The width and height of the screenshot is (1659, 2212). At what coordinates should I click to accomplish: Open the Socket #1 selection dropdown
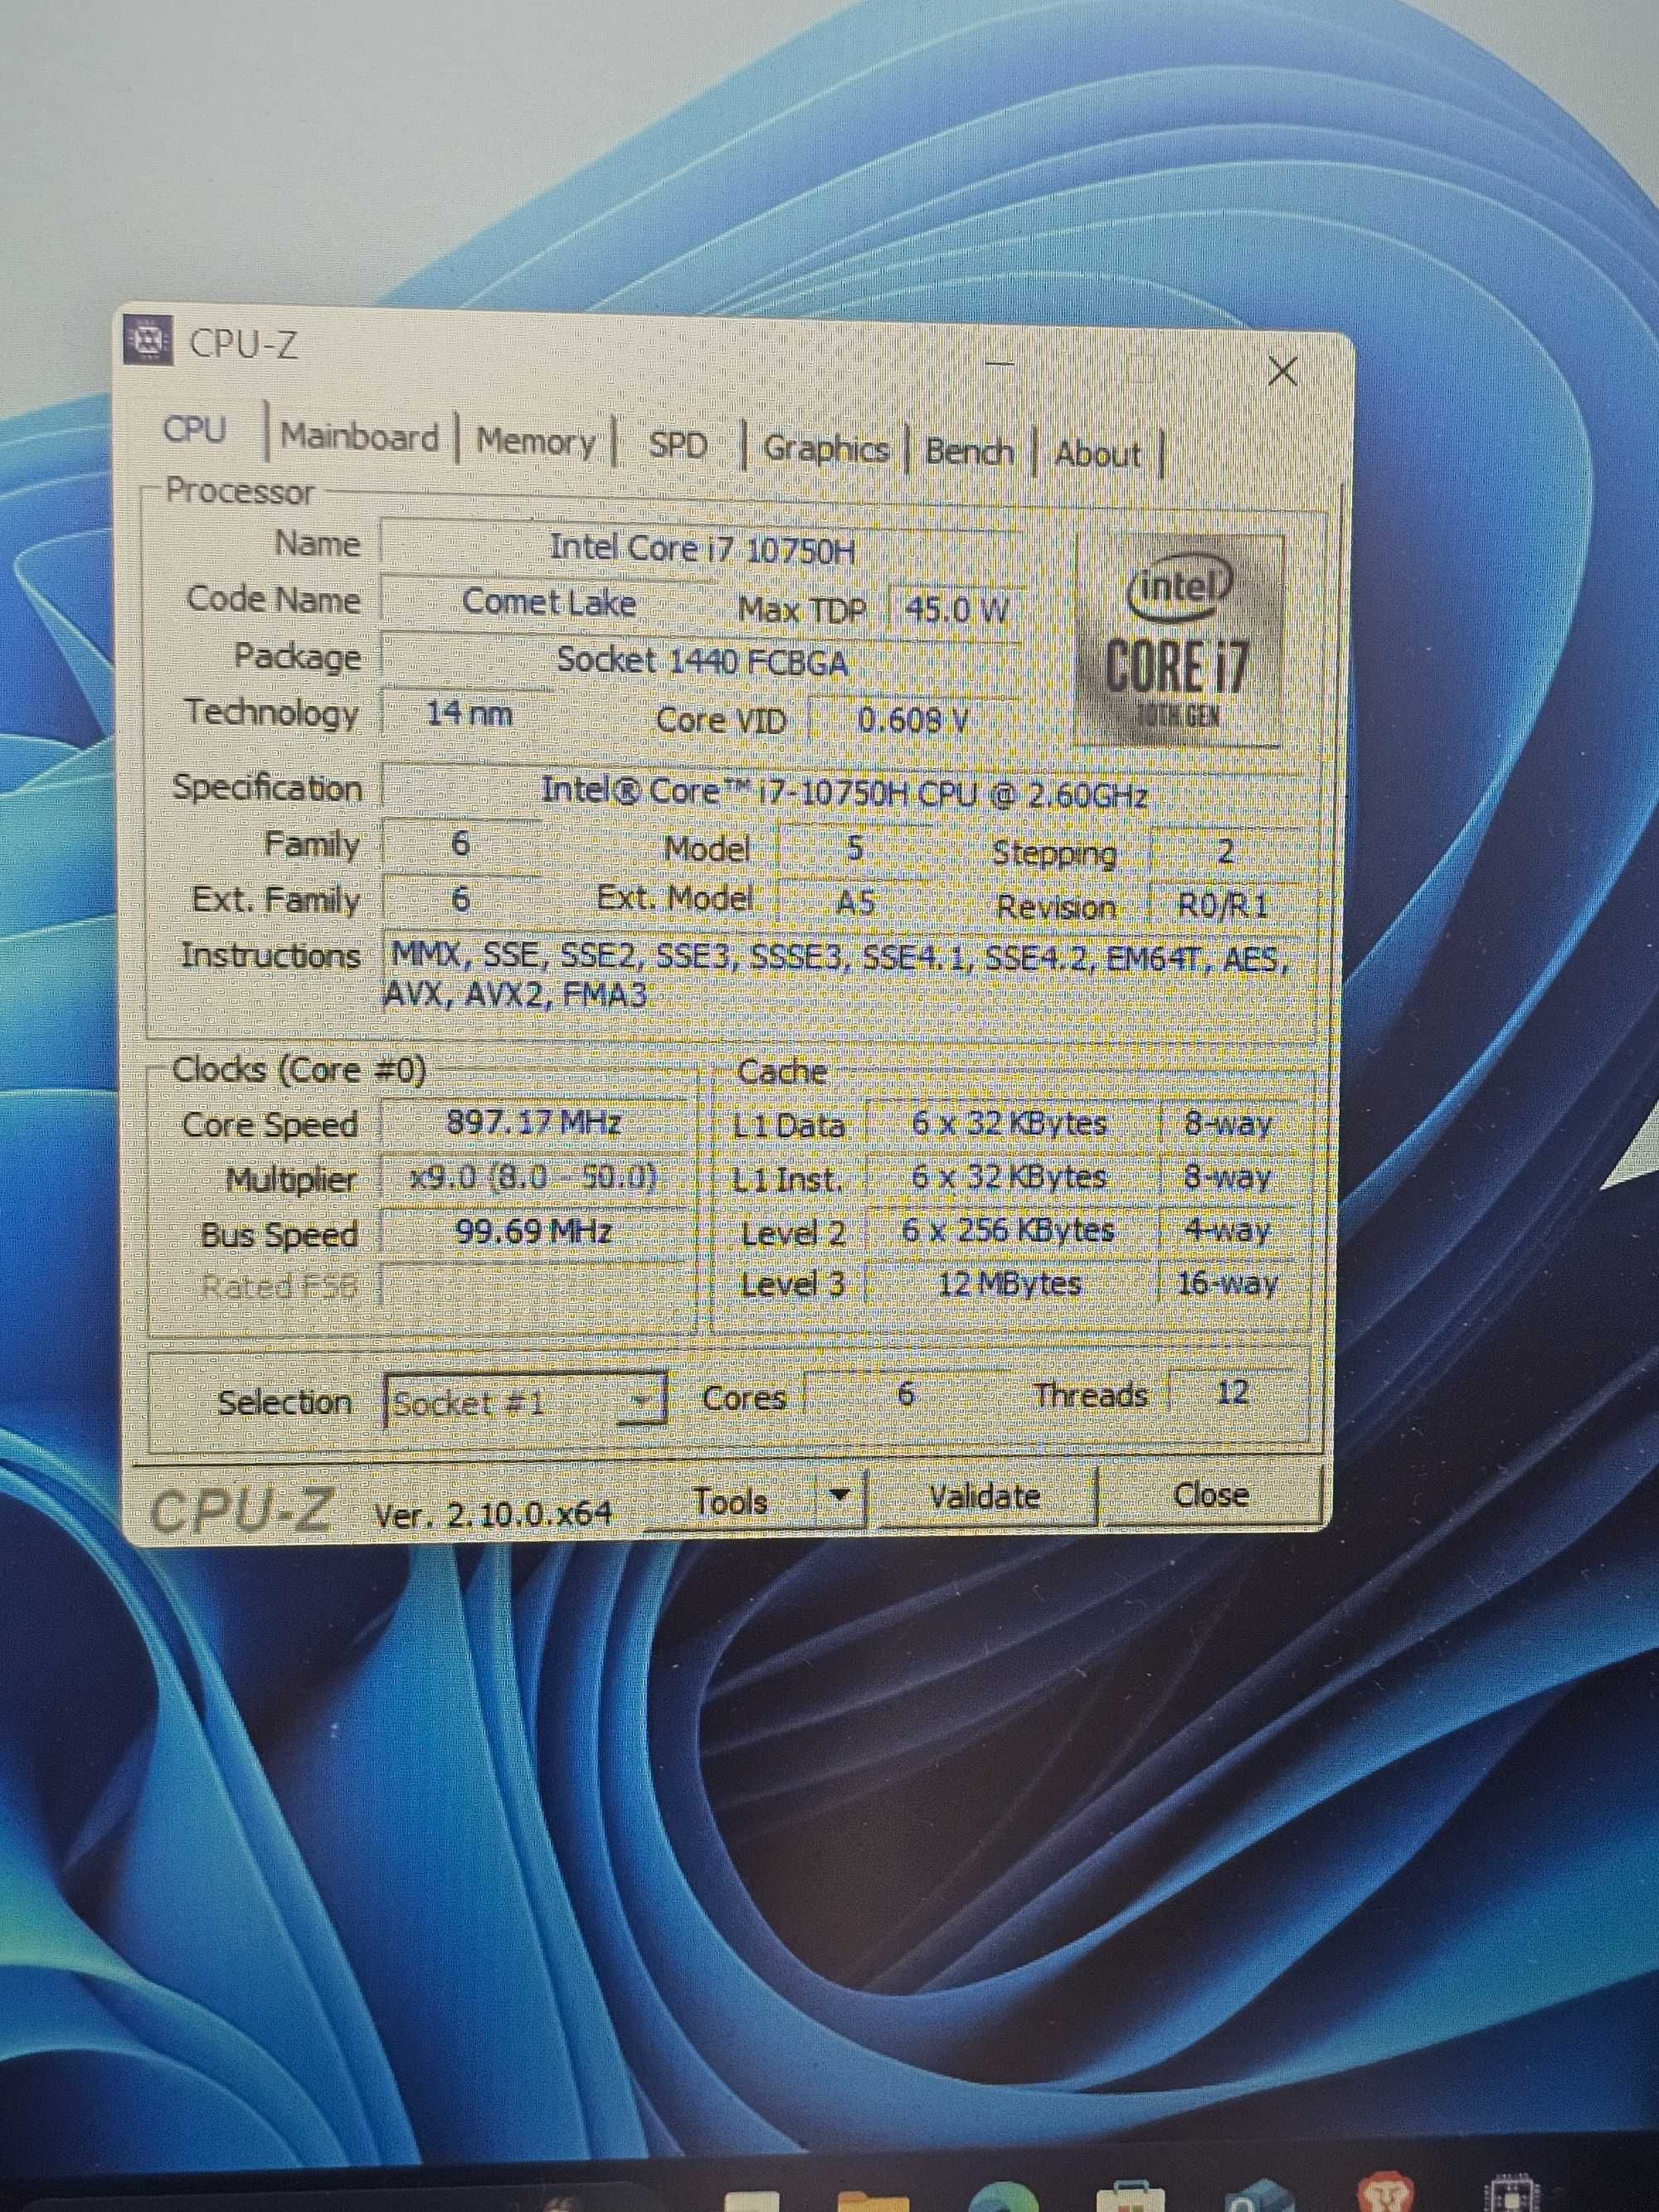coord(526,1401)
